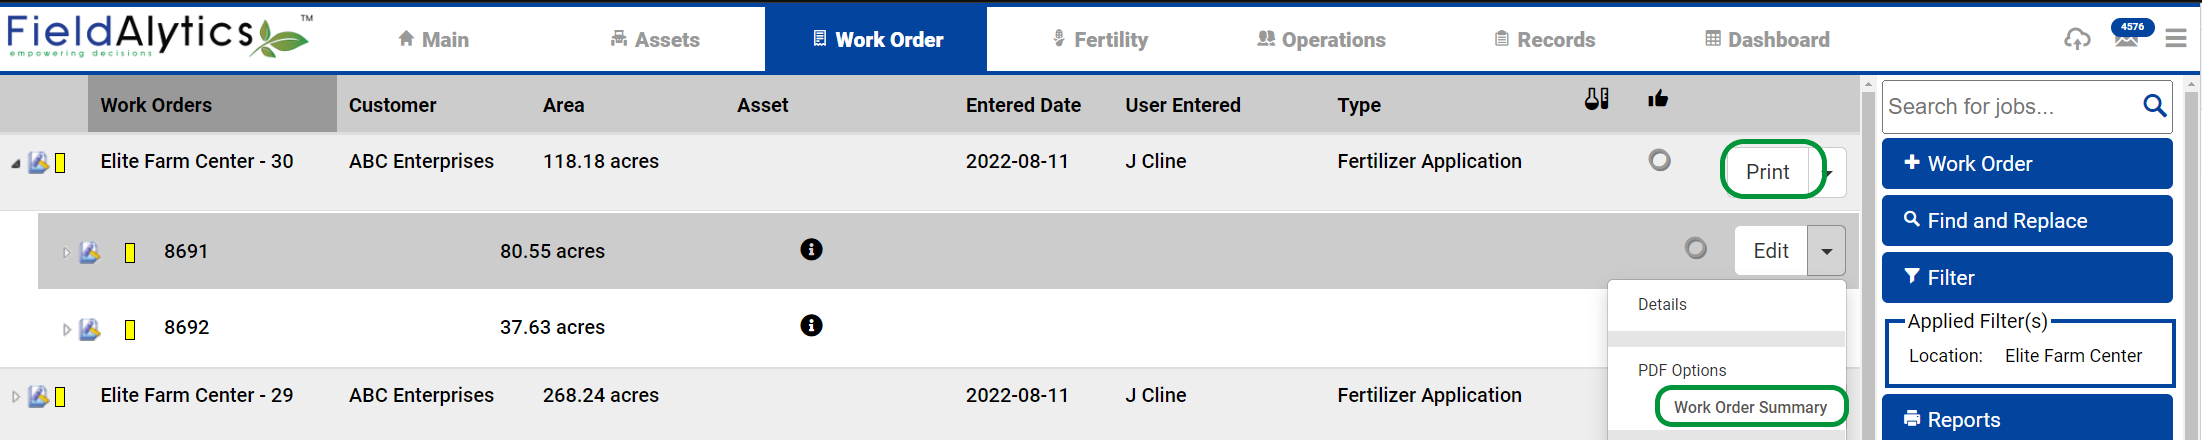Open the dropdown arrow beside Edit
Screen dimensions: 2202x440
[x=1826, y=251]
